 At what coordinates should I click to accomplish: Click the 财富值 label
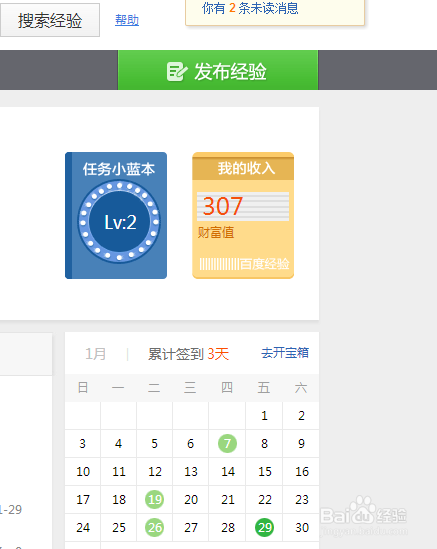[216, 232]
